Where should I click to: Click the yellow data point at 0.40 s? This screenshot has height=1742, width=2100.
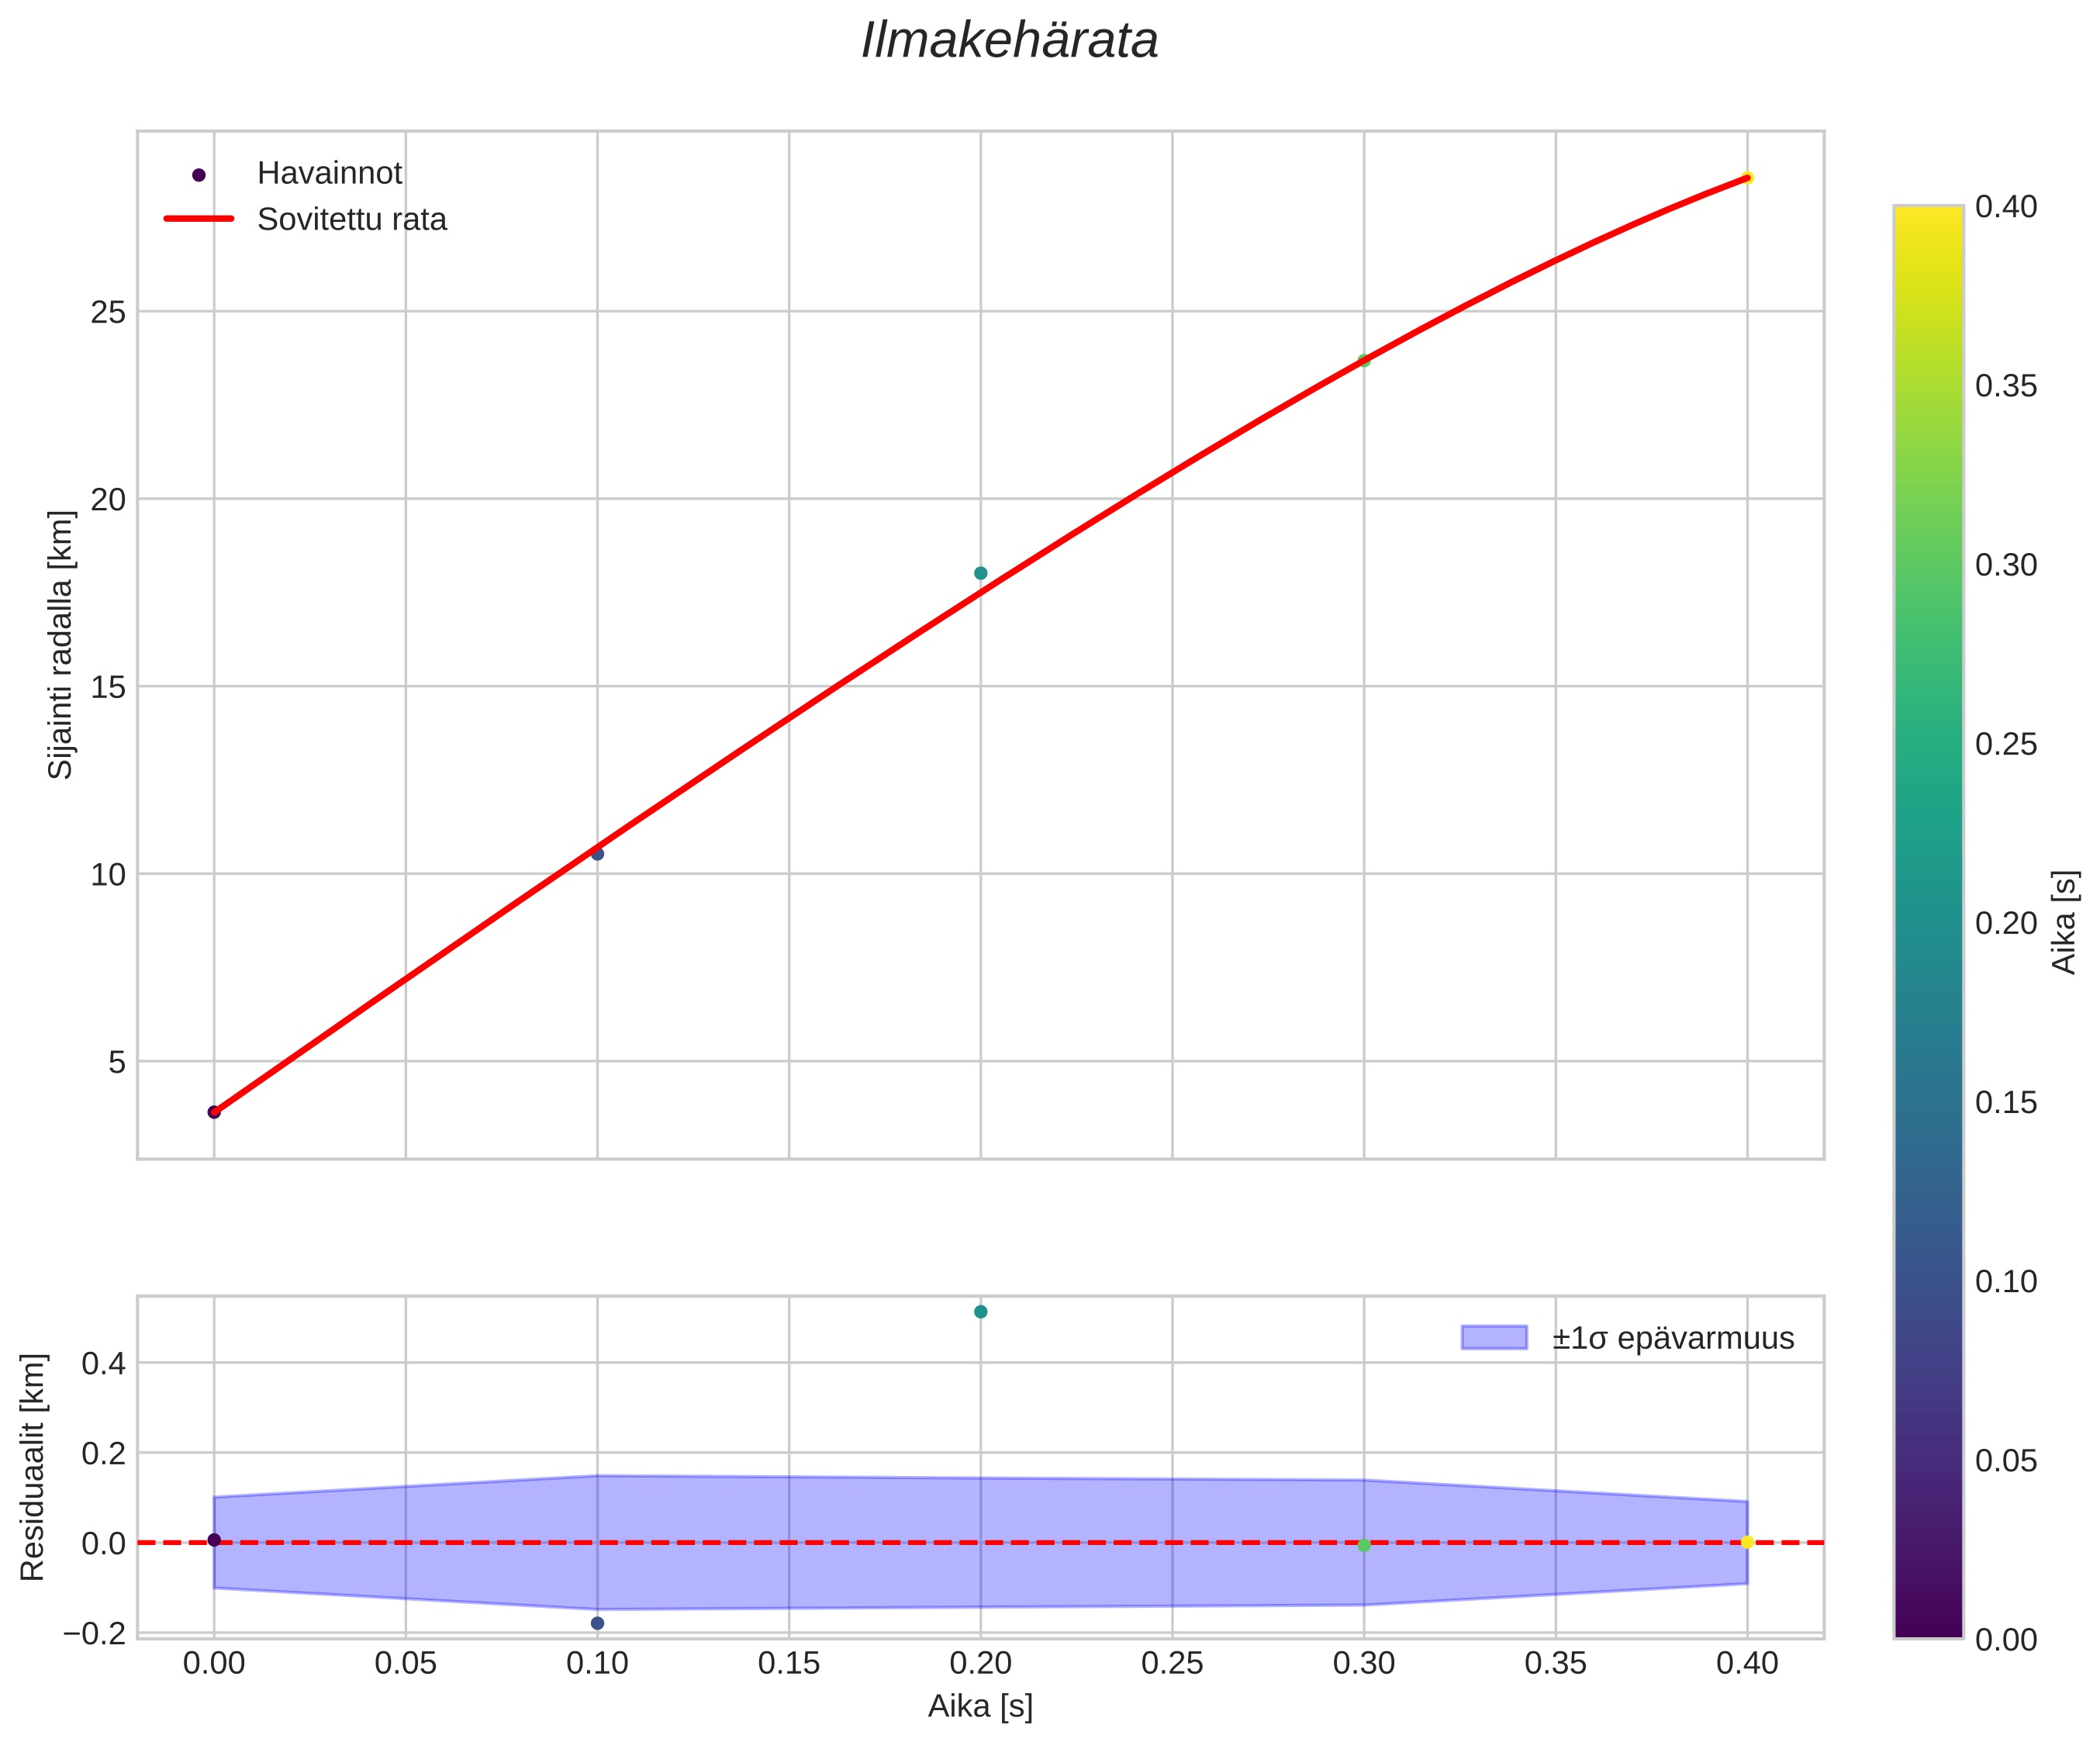click(1746, 178)
